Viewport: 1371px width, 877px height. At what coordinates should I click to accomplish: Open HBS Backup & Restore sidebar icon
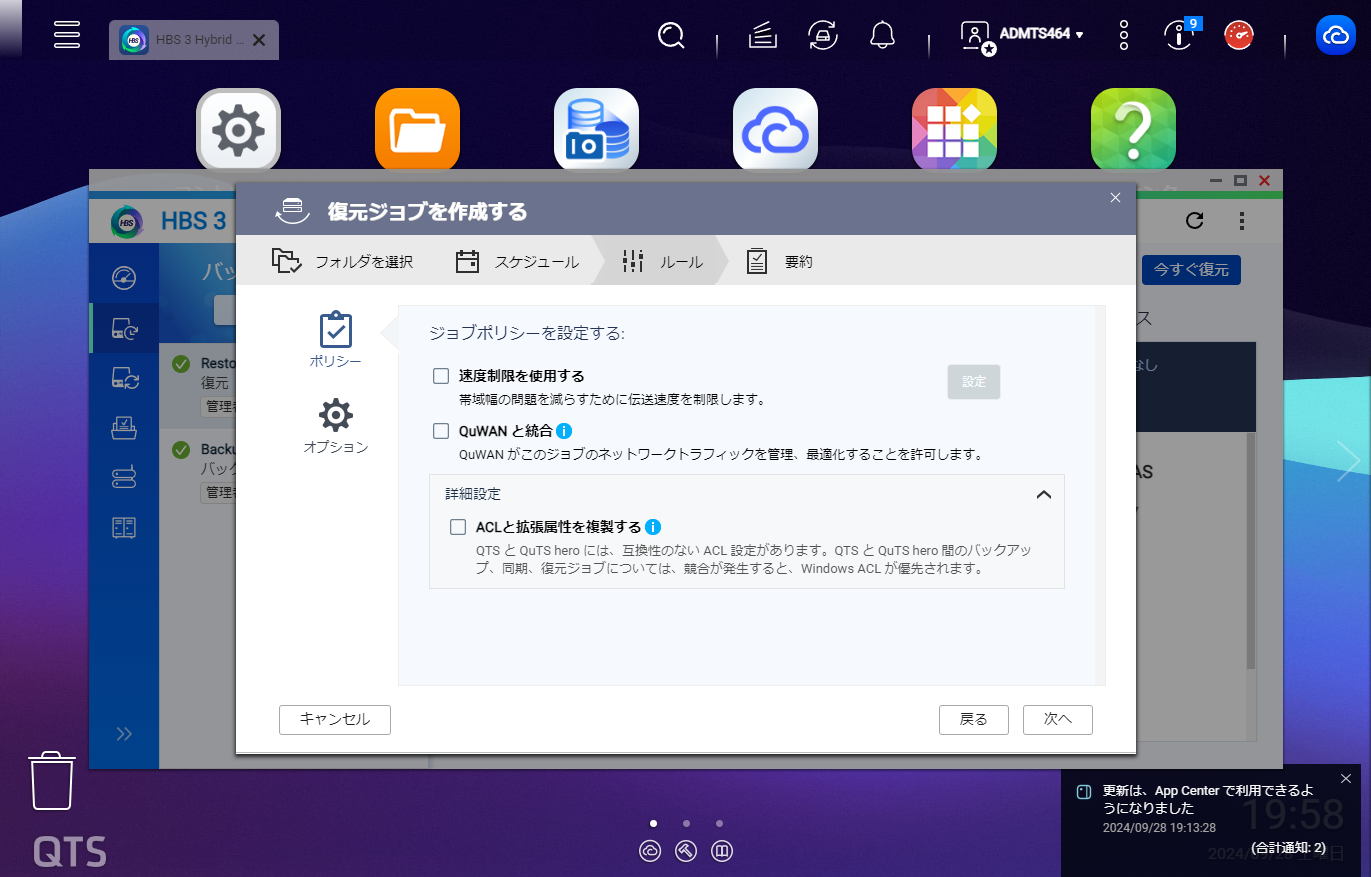coord(124,328)
